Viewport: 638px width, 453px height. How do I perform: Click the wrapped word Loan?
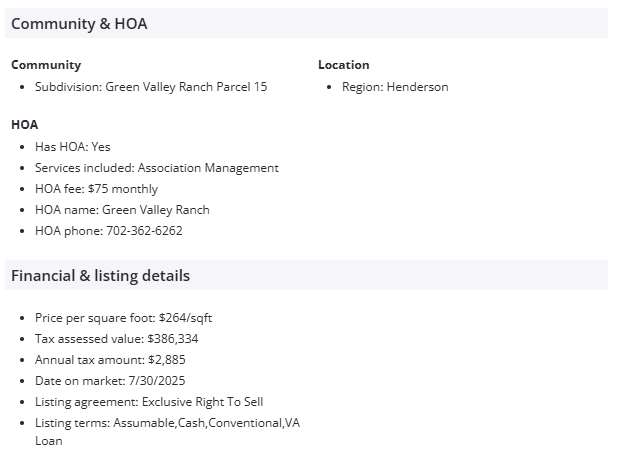tap(49, 440)
